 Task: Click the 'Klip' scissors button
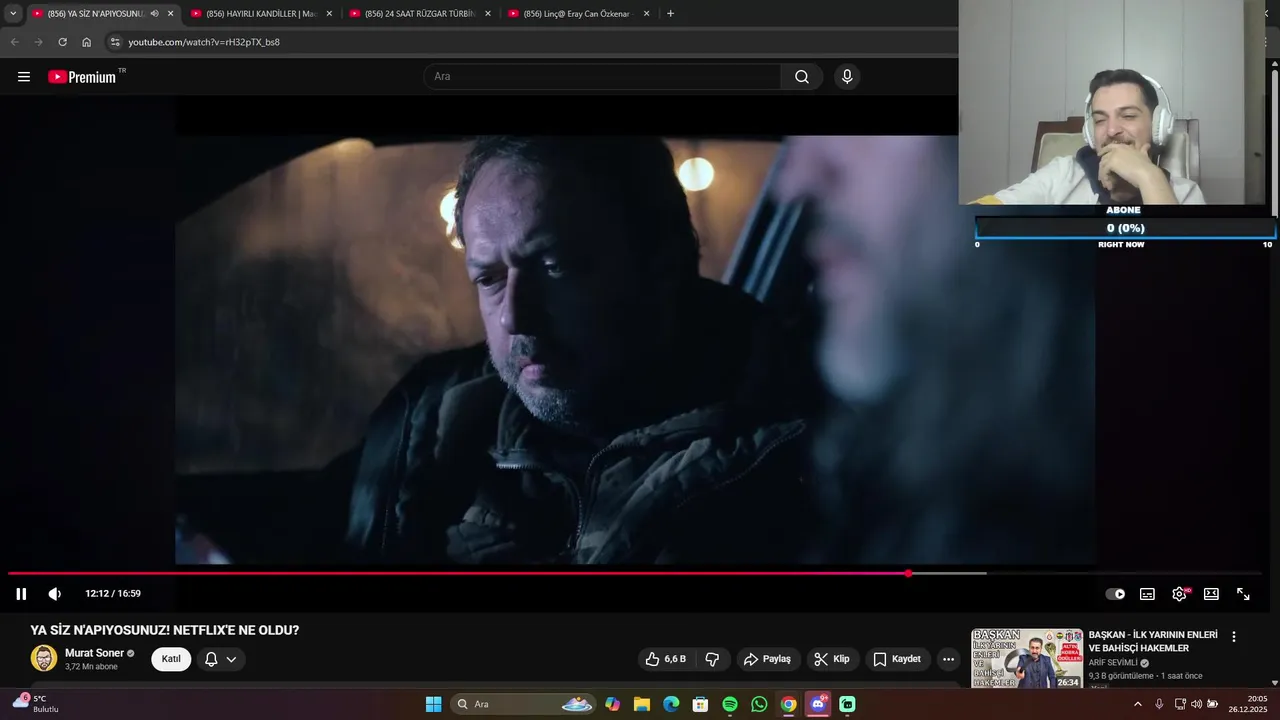(832, 659)
